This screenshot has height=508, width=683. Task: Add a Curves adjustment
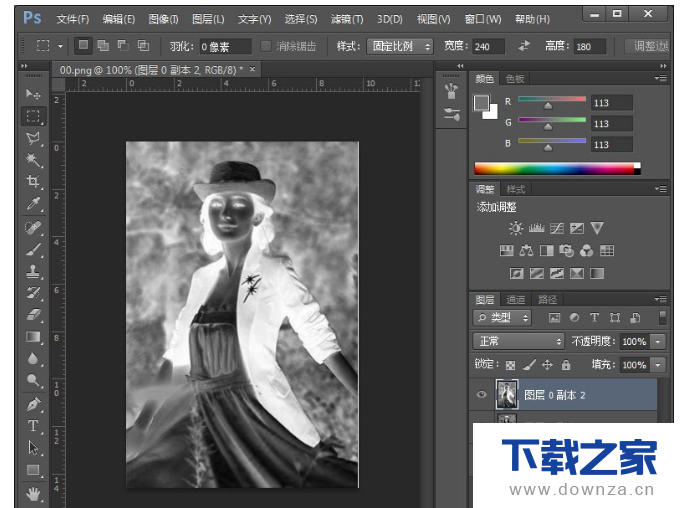[x=557, y=228]
